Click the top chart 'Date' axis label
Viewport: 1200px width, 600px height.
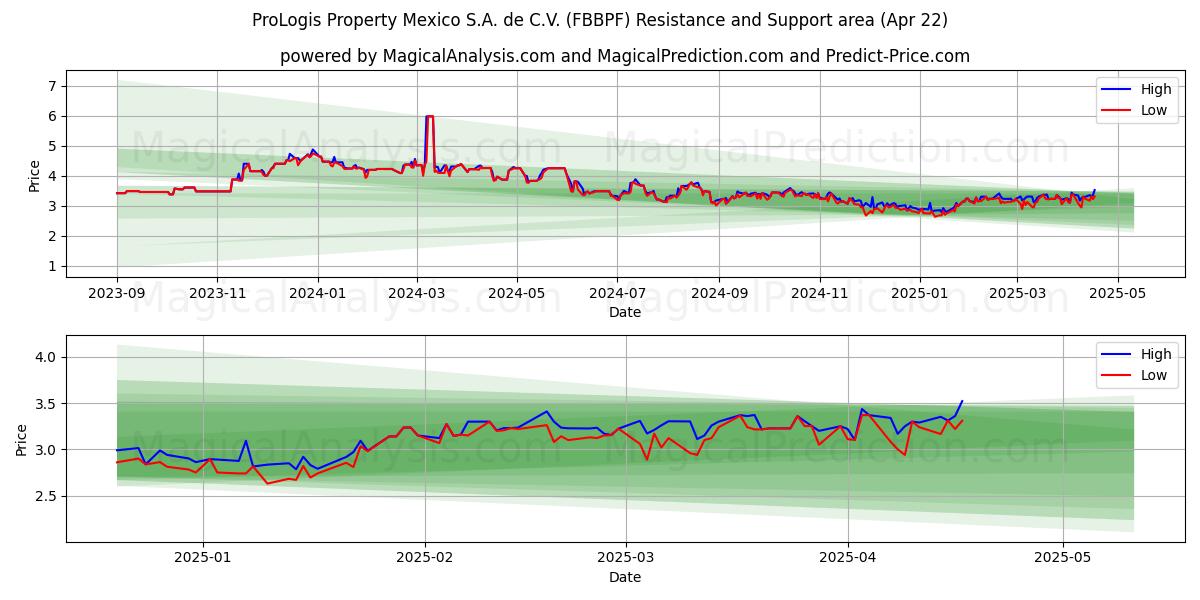(625, 312)
